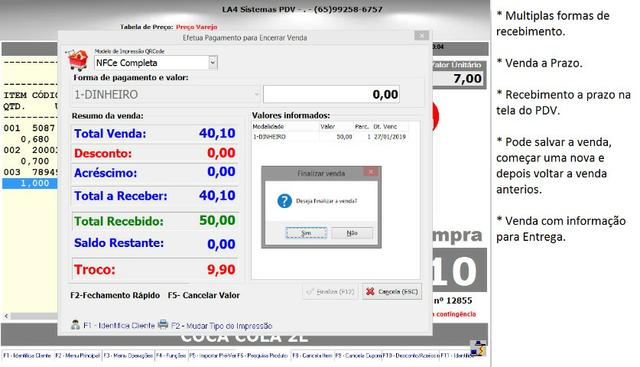Click the Não button

coord(352,233)
